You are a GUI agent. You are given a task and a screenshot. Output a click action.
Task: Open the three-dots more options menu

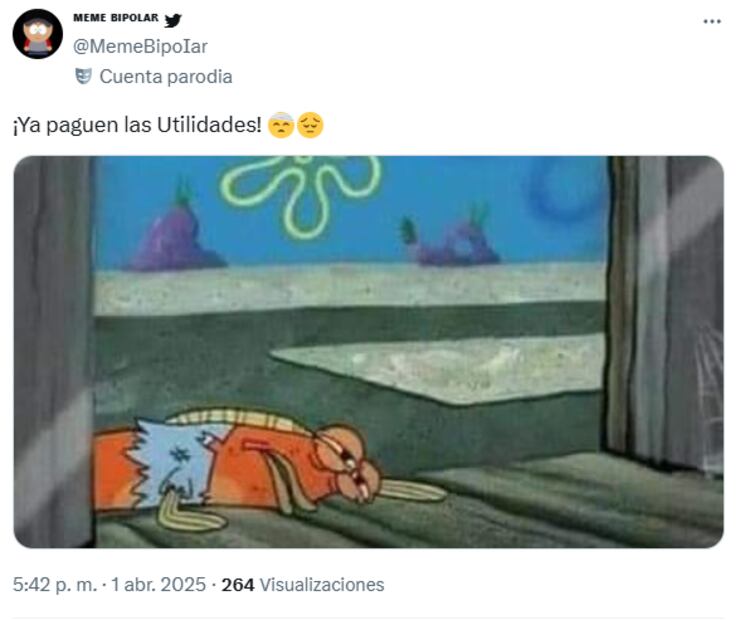[x=712, y=21]
